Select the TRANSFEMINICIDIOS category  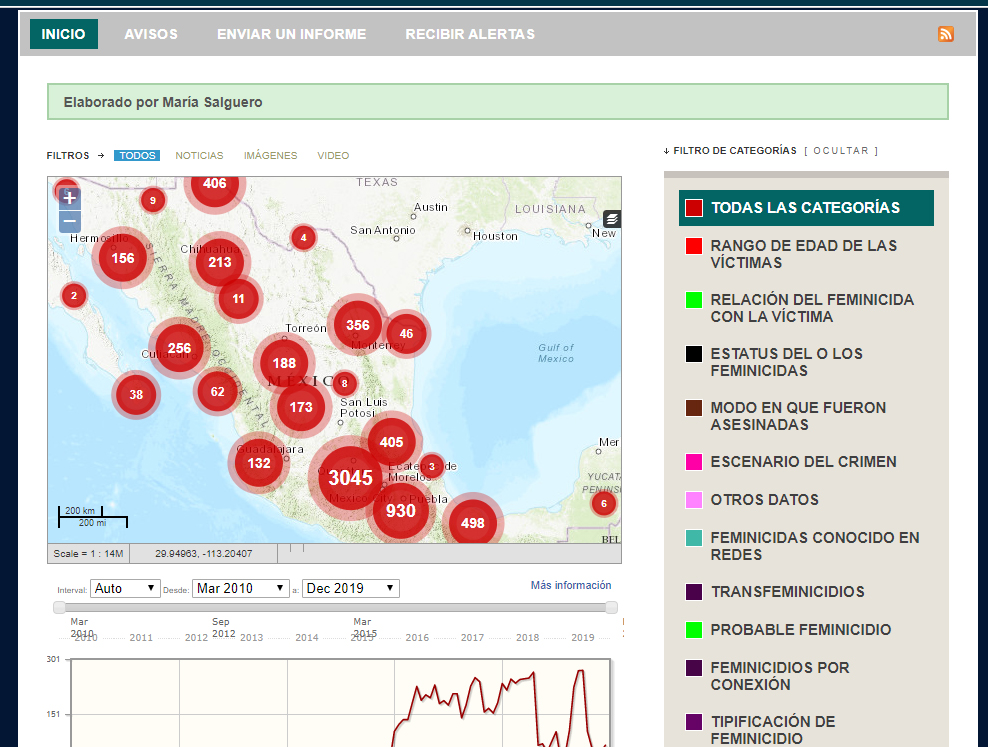[x=787, y=592]
